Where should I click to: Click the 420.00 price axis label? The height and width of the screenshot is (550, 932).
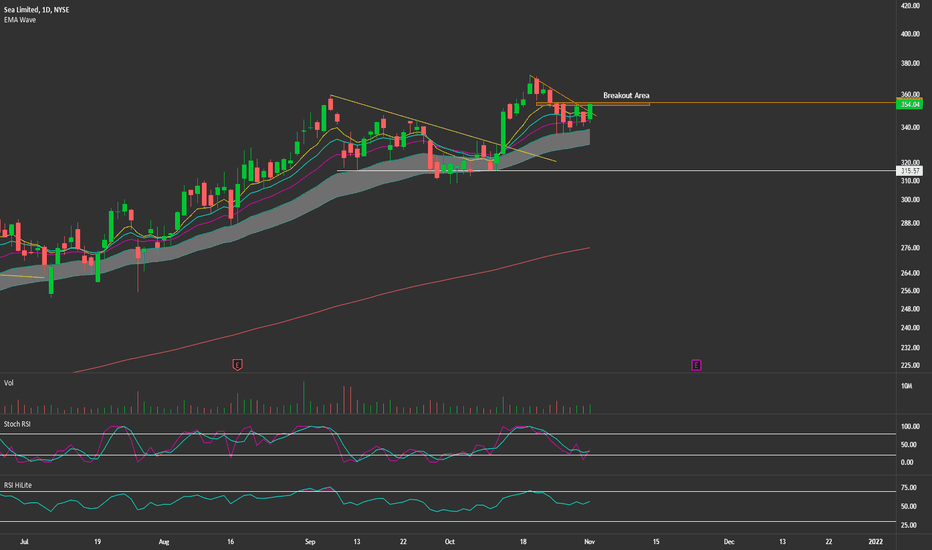point(910,6)
